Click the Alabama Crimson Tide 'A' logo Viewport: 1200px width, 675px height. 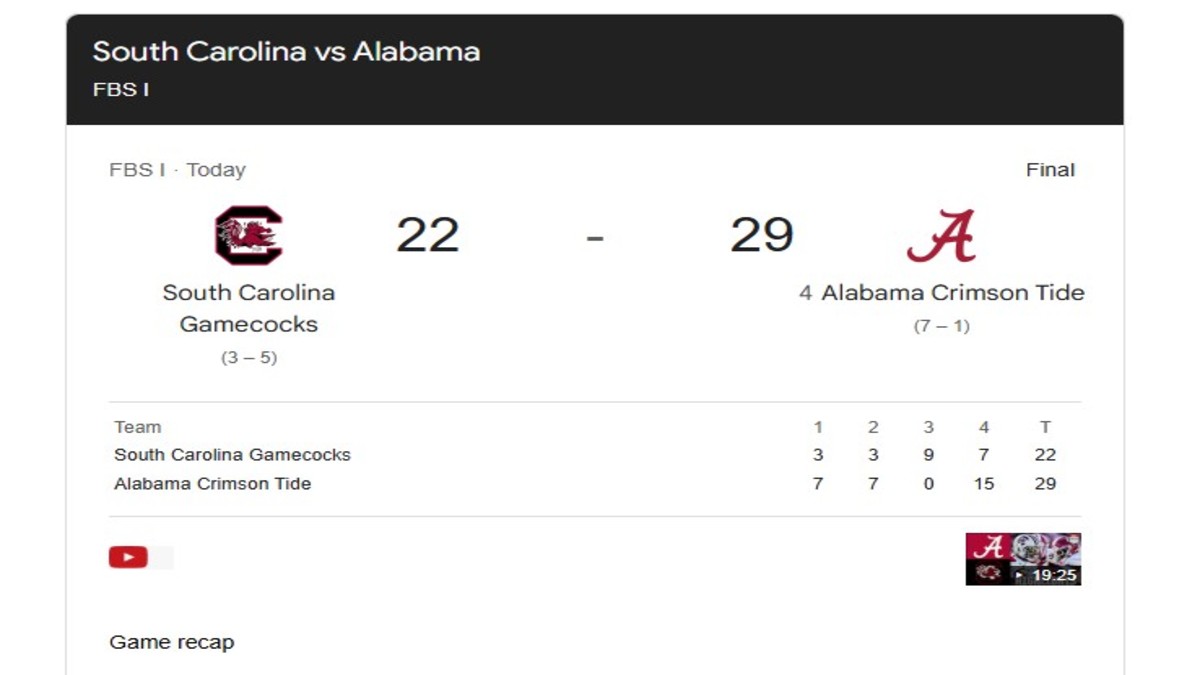point(941,236)
